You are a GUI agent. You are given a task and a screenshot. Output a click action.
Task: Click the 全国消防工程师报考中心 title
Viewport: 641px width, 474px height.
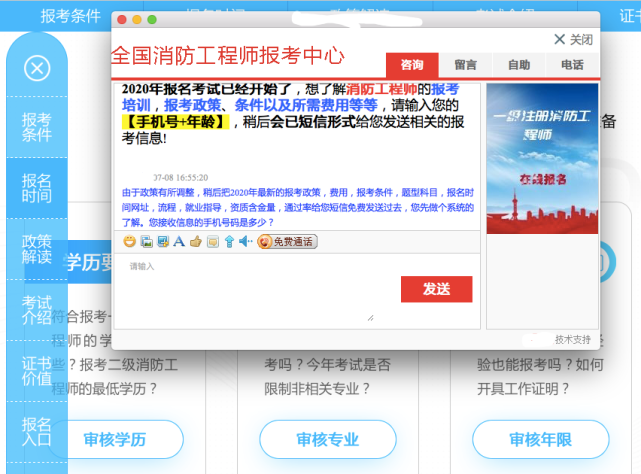tap(228, 56)
